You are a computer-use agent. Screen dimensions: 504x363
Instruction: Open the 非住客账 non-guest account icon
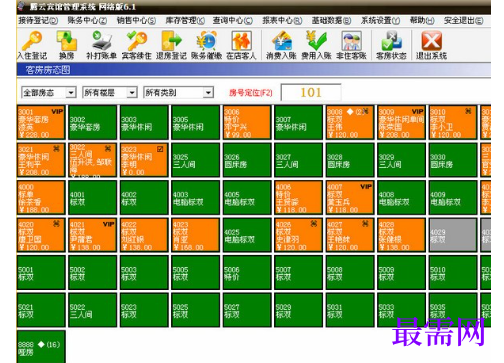(x=351, y=45)
